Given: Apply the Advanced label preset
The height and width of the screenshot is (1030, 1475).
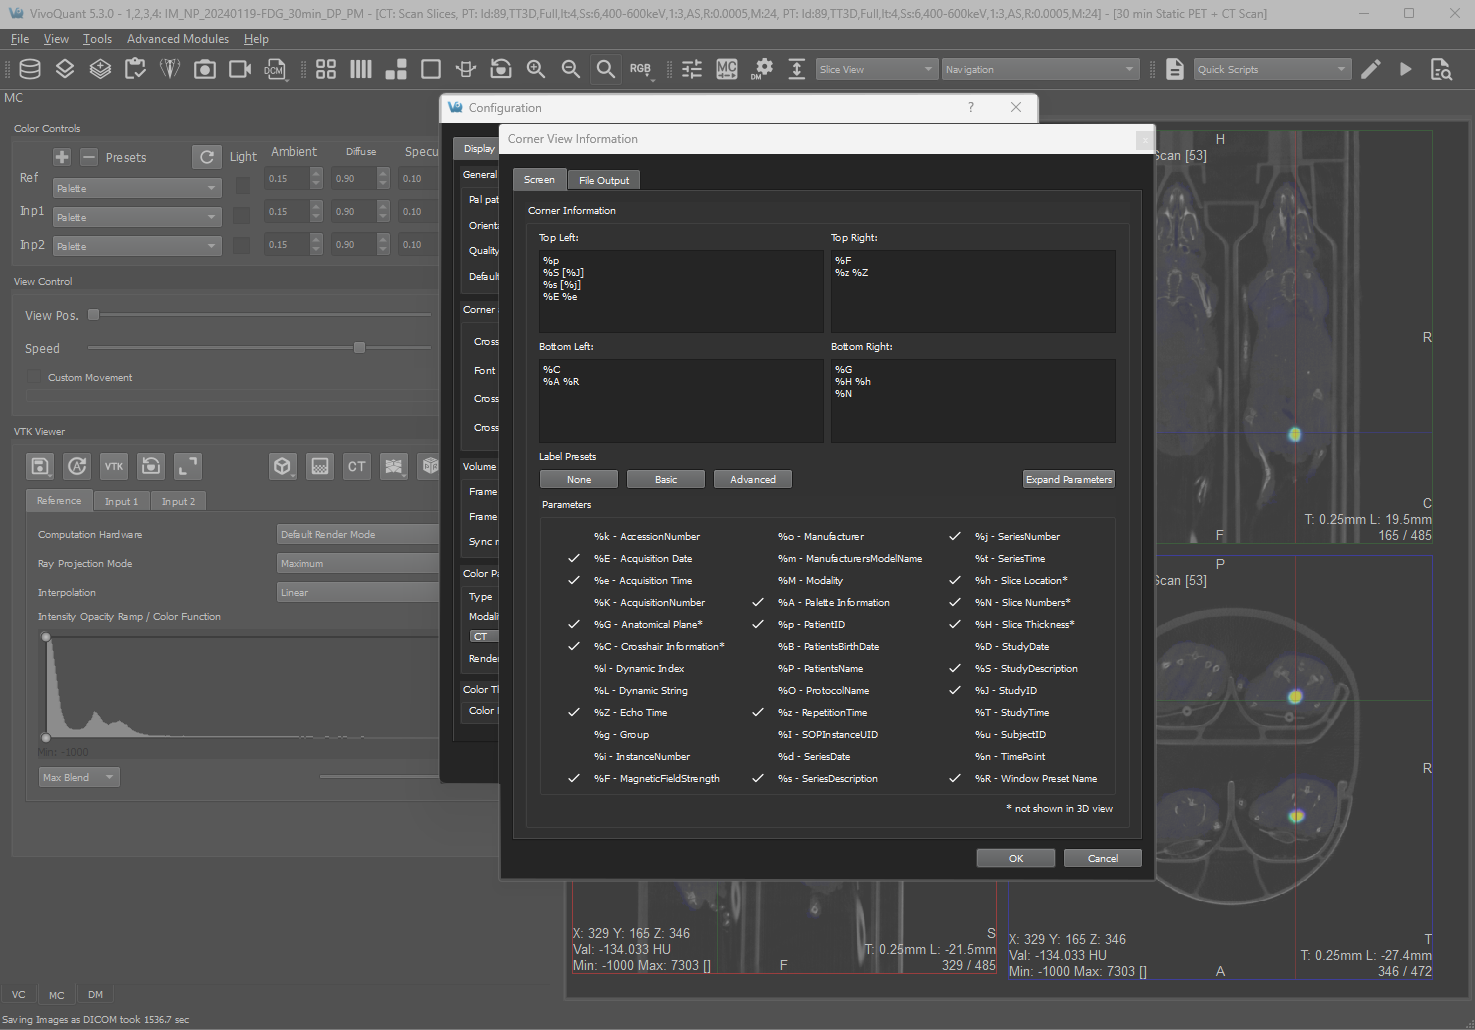Looking at the screenshot, I should point(753,480).
